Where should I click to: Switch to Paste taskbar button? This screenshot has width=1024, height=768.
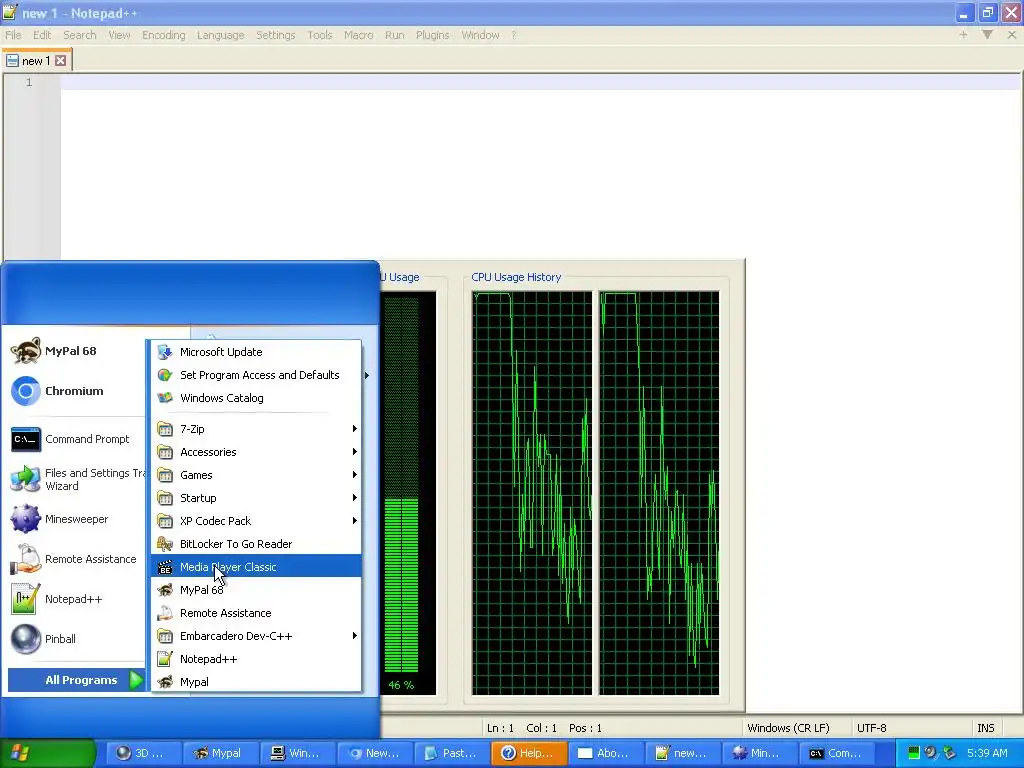pos(451,753)
